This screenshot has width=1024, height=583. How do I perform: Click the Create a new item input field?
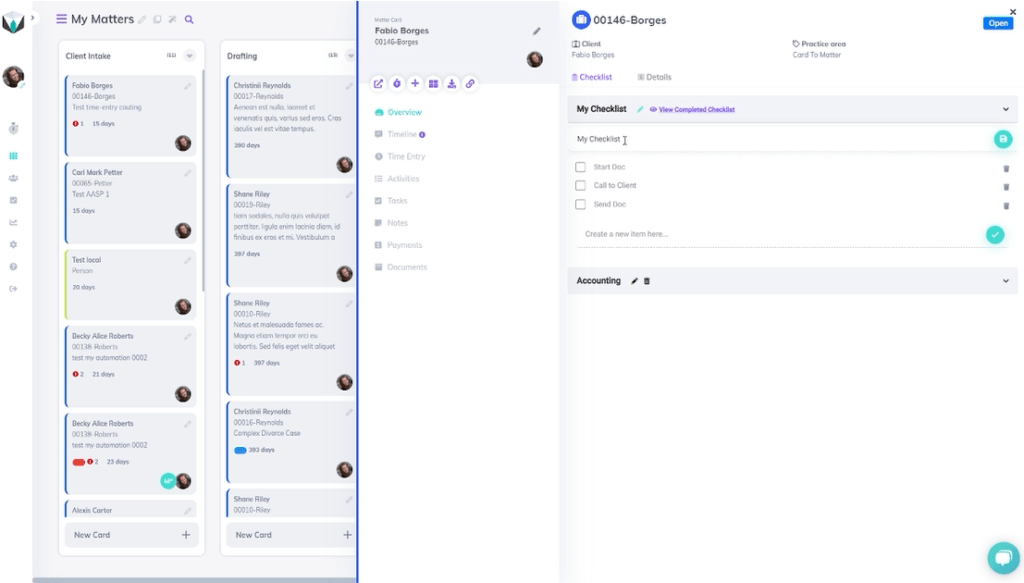point(780,234)
